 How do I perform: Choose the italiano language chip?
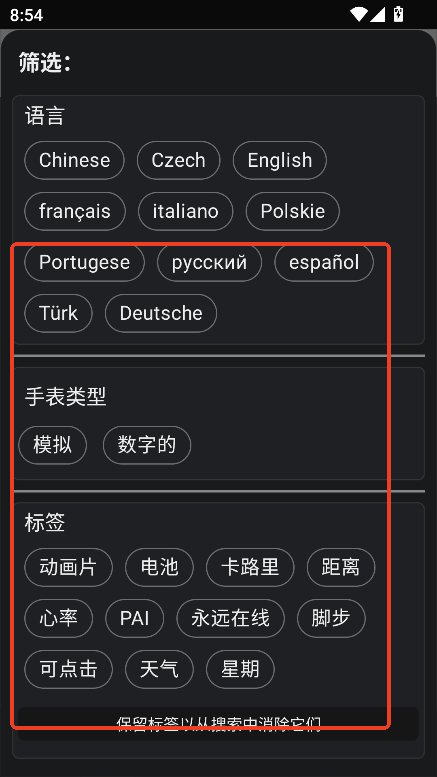click(185, 211)
